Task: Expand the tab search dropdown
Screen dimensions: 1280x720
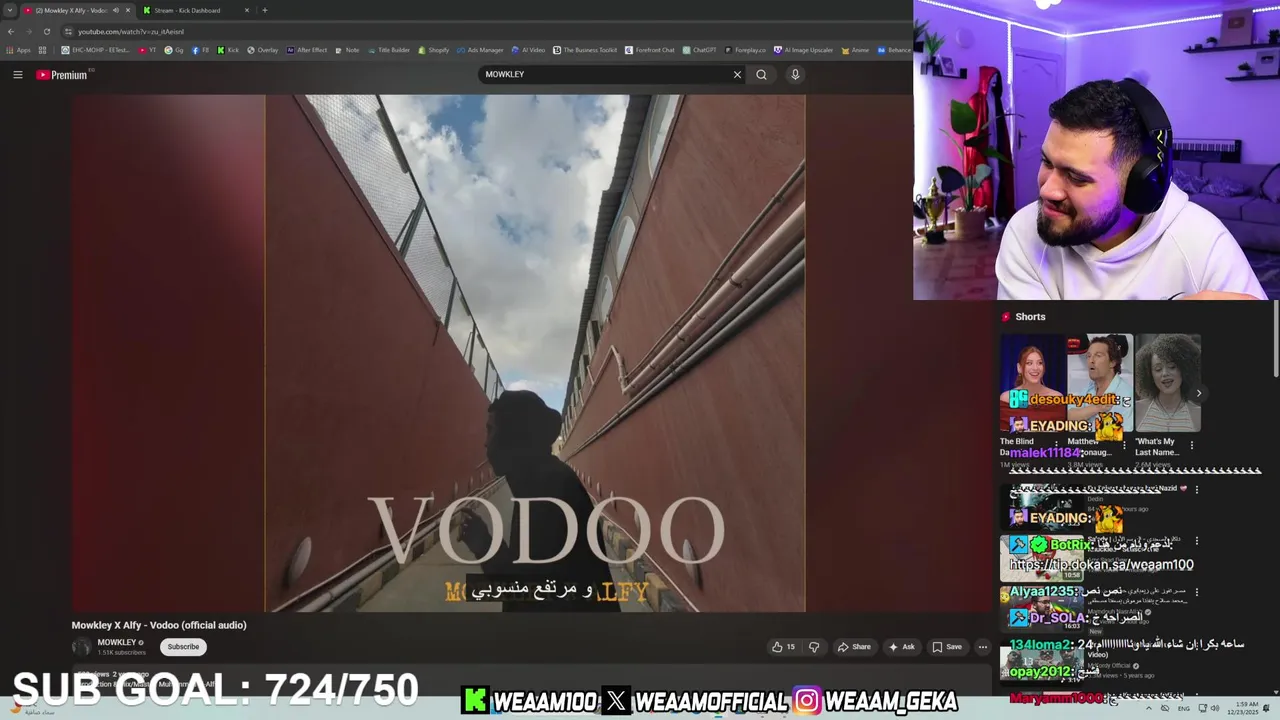Action: pyautogui.click(x=9, y=10)
